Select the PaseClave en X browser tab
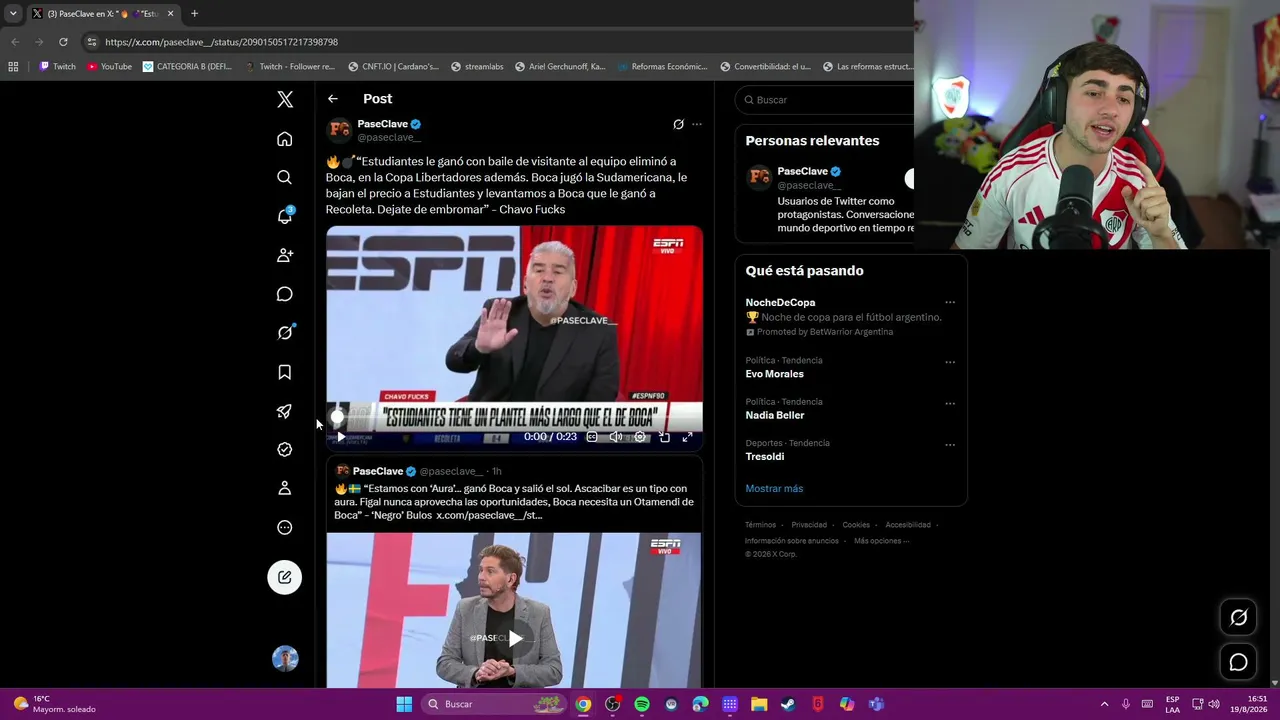 (x=103, y=14)
